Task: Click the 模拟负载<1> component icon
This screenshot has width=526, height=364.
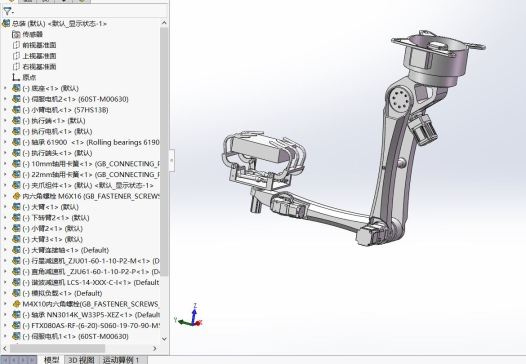Action: coord(16,293)
